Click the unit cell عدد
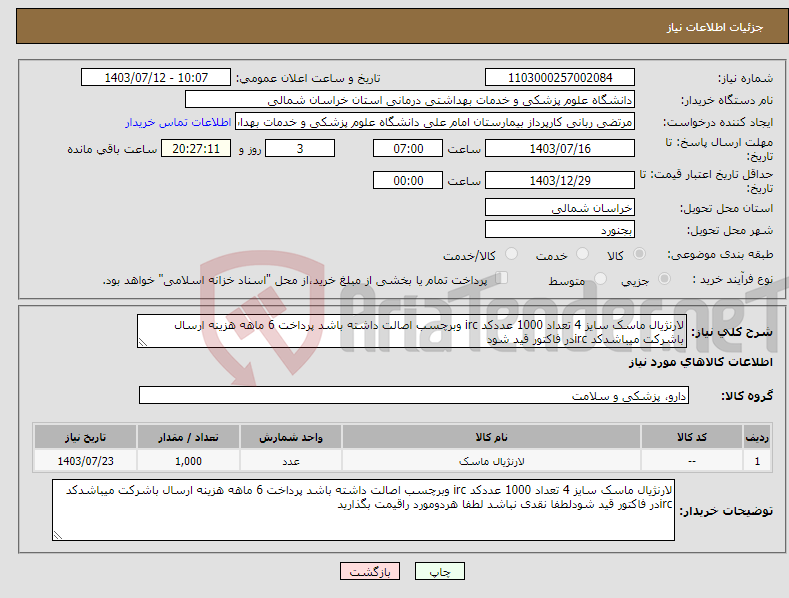 (x=290, y=461)
